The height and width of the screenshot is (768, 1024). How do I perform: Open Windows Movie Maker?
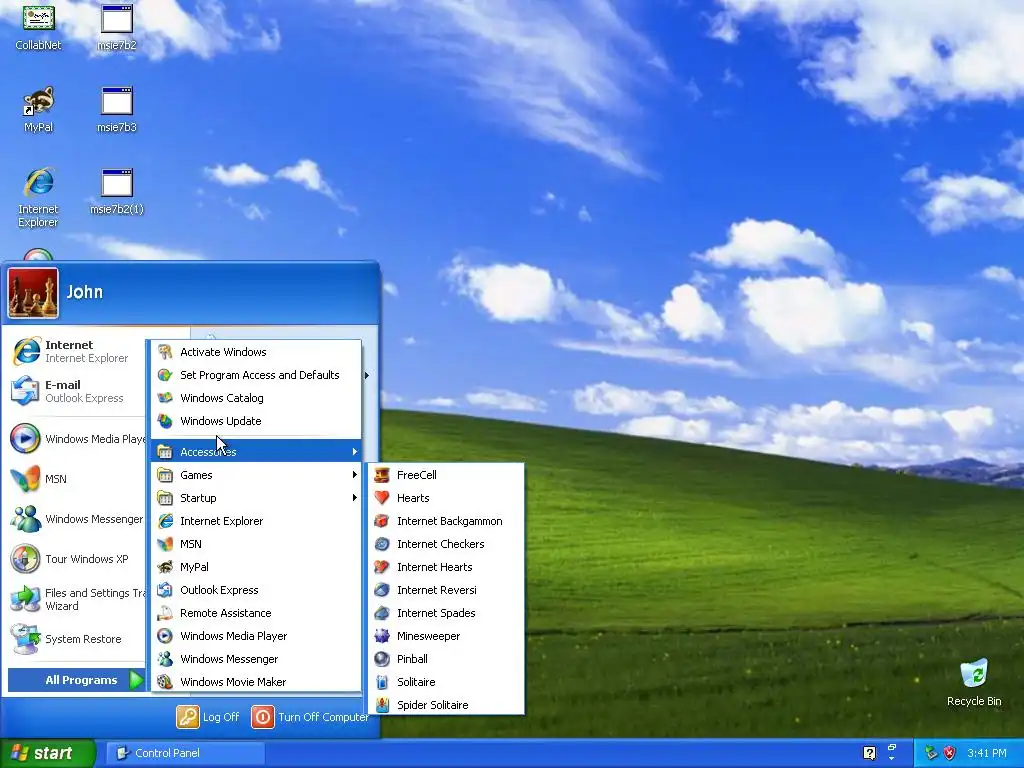[257, 682]
